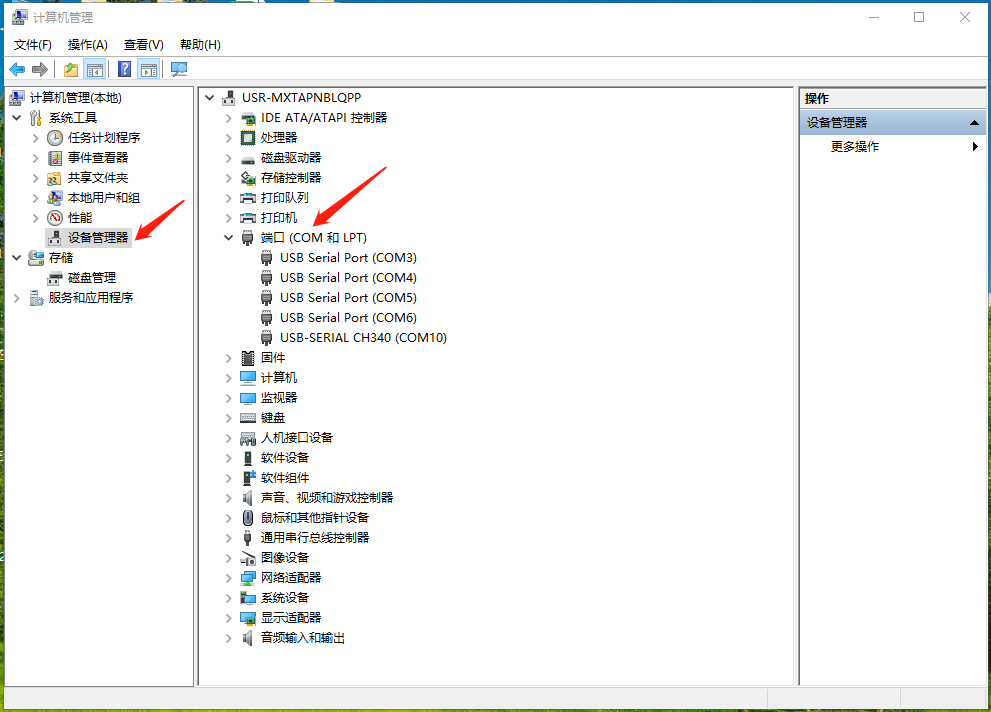Open the 操作(A) menu
The height and width of the screenshot is (712, 991).
pos(88,45)
